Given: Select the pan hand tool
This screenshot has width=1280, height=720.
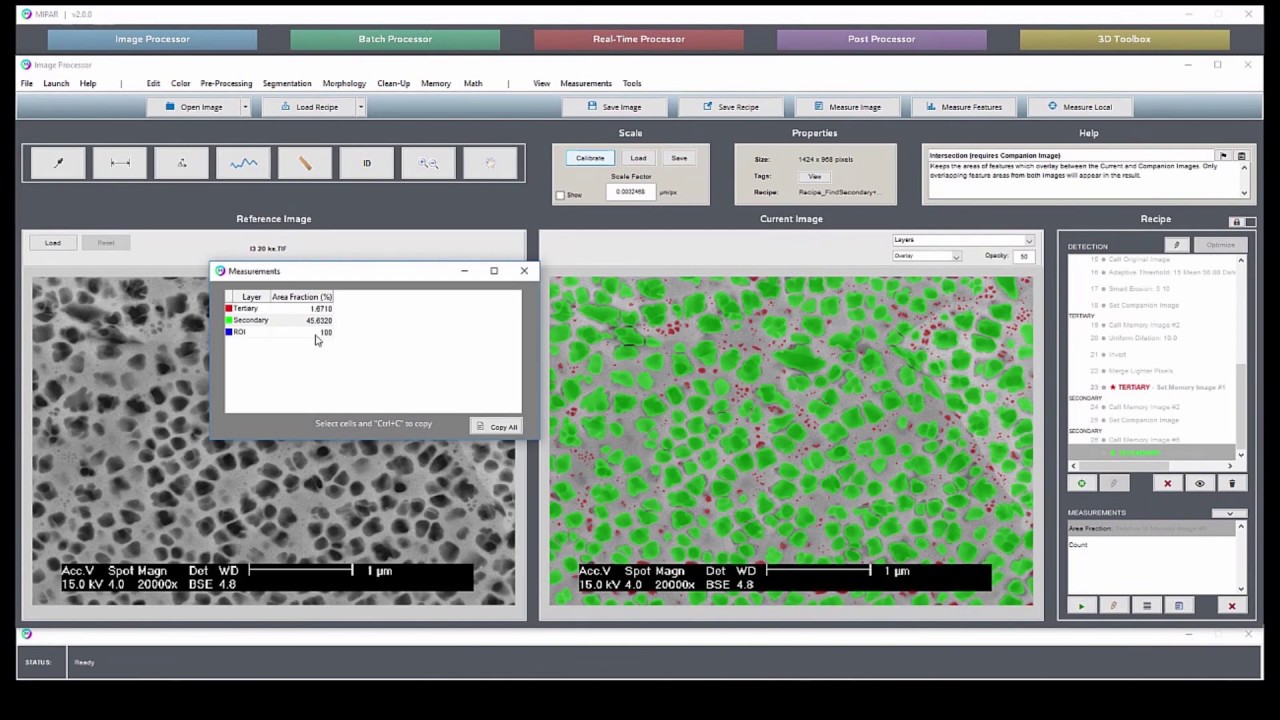Looking at the screenshot, I should [x=490, y=163].
